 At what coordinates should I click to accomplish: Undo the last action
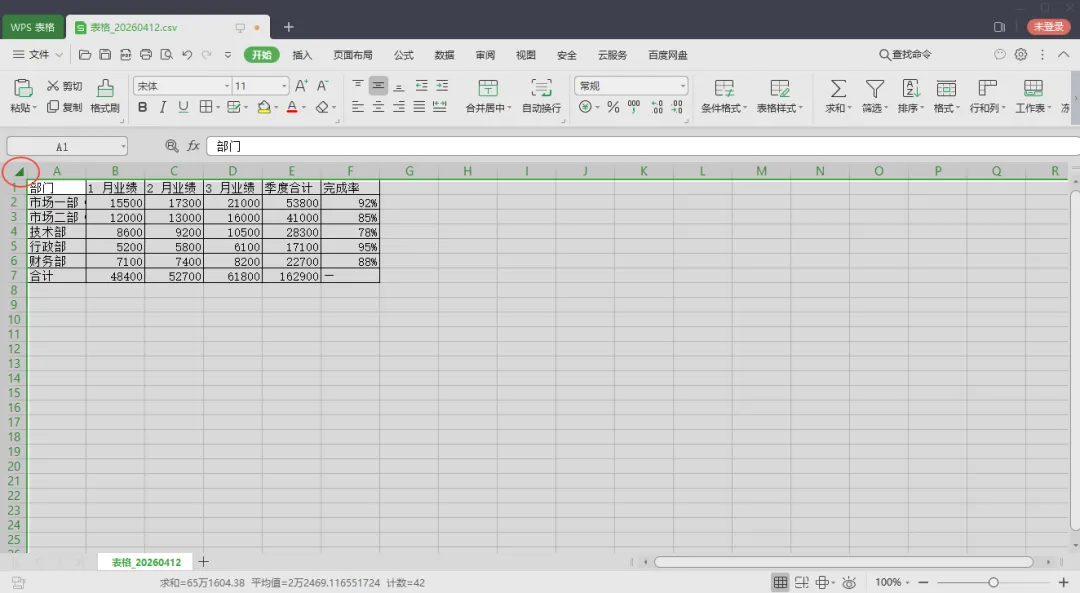pos(187,54)
